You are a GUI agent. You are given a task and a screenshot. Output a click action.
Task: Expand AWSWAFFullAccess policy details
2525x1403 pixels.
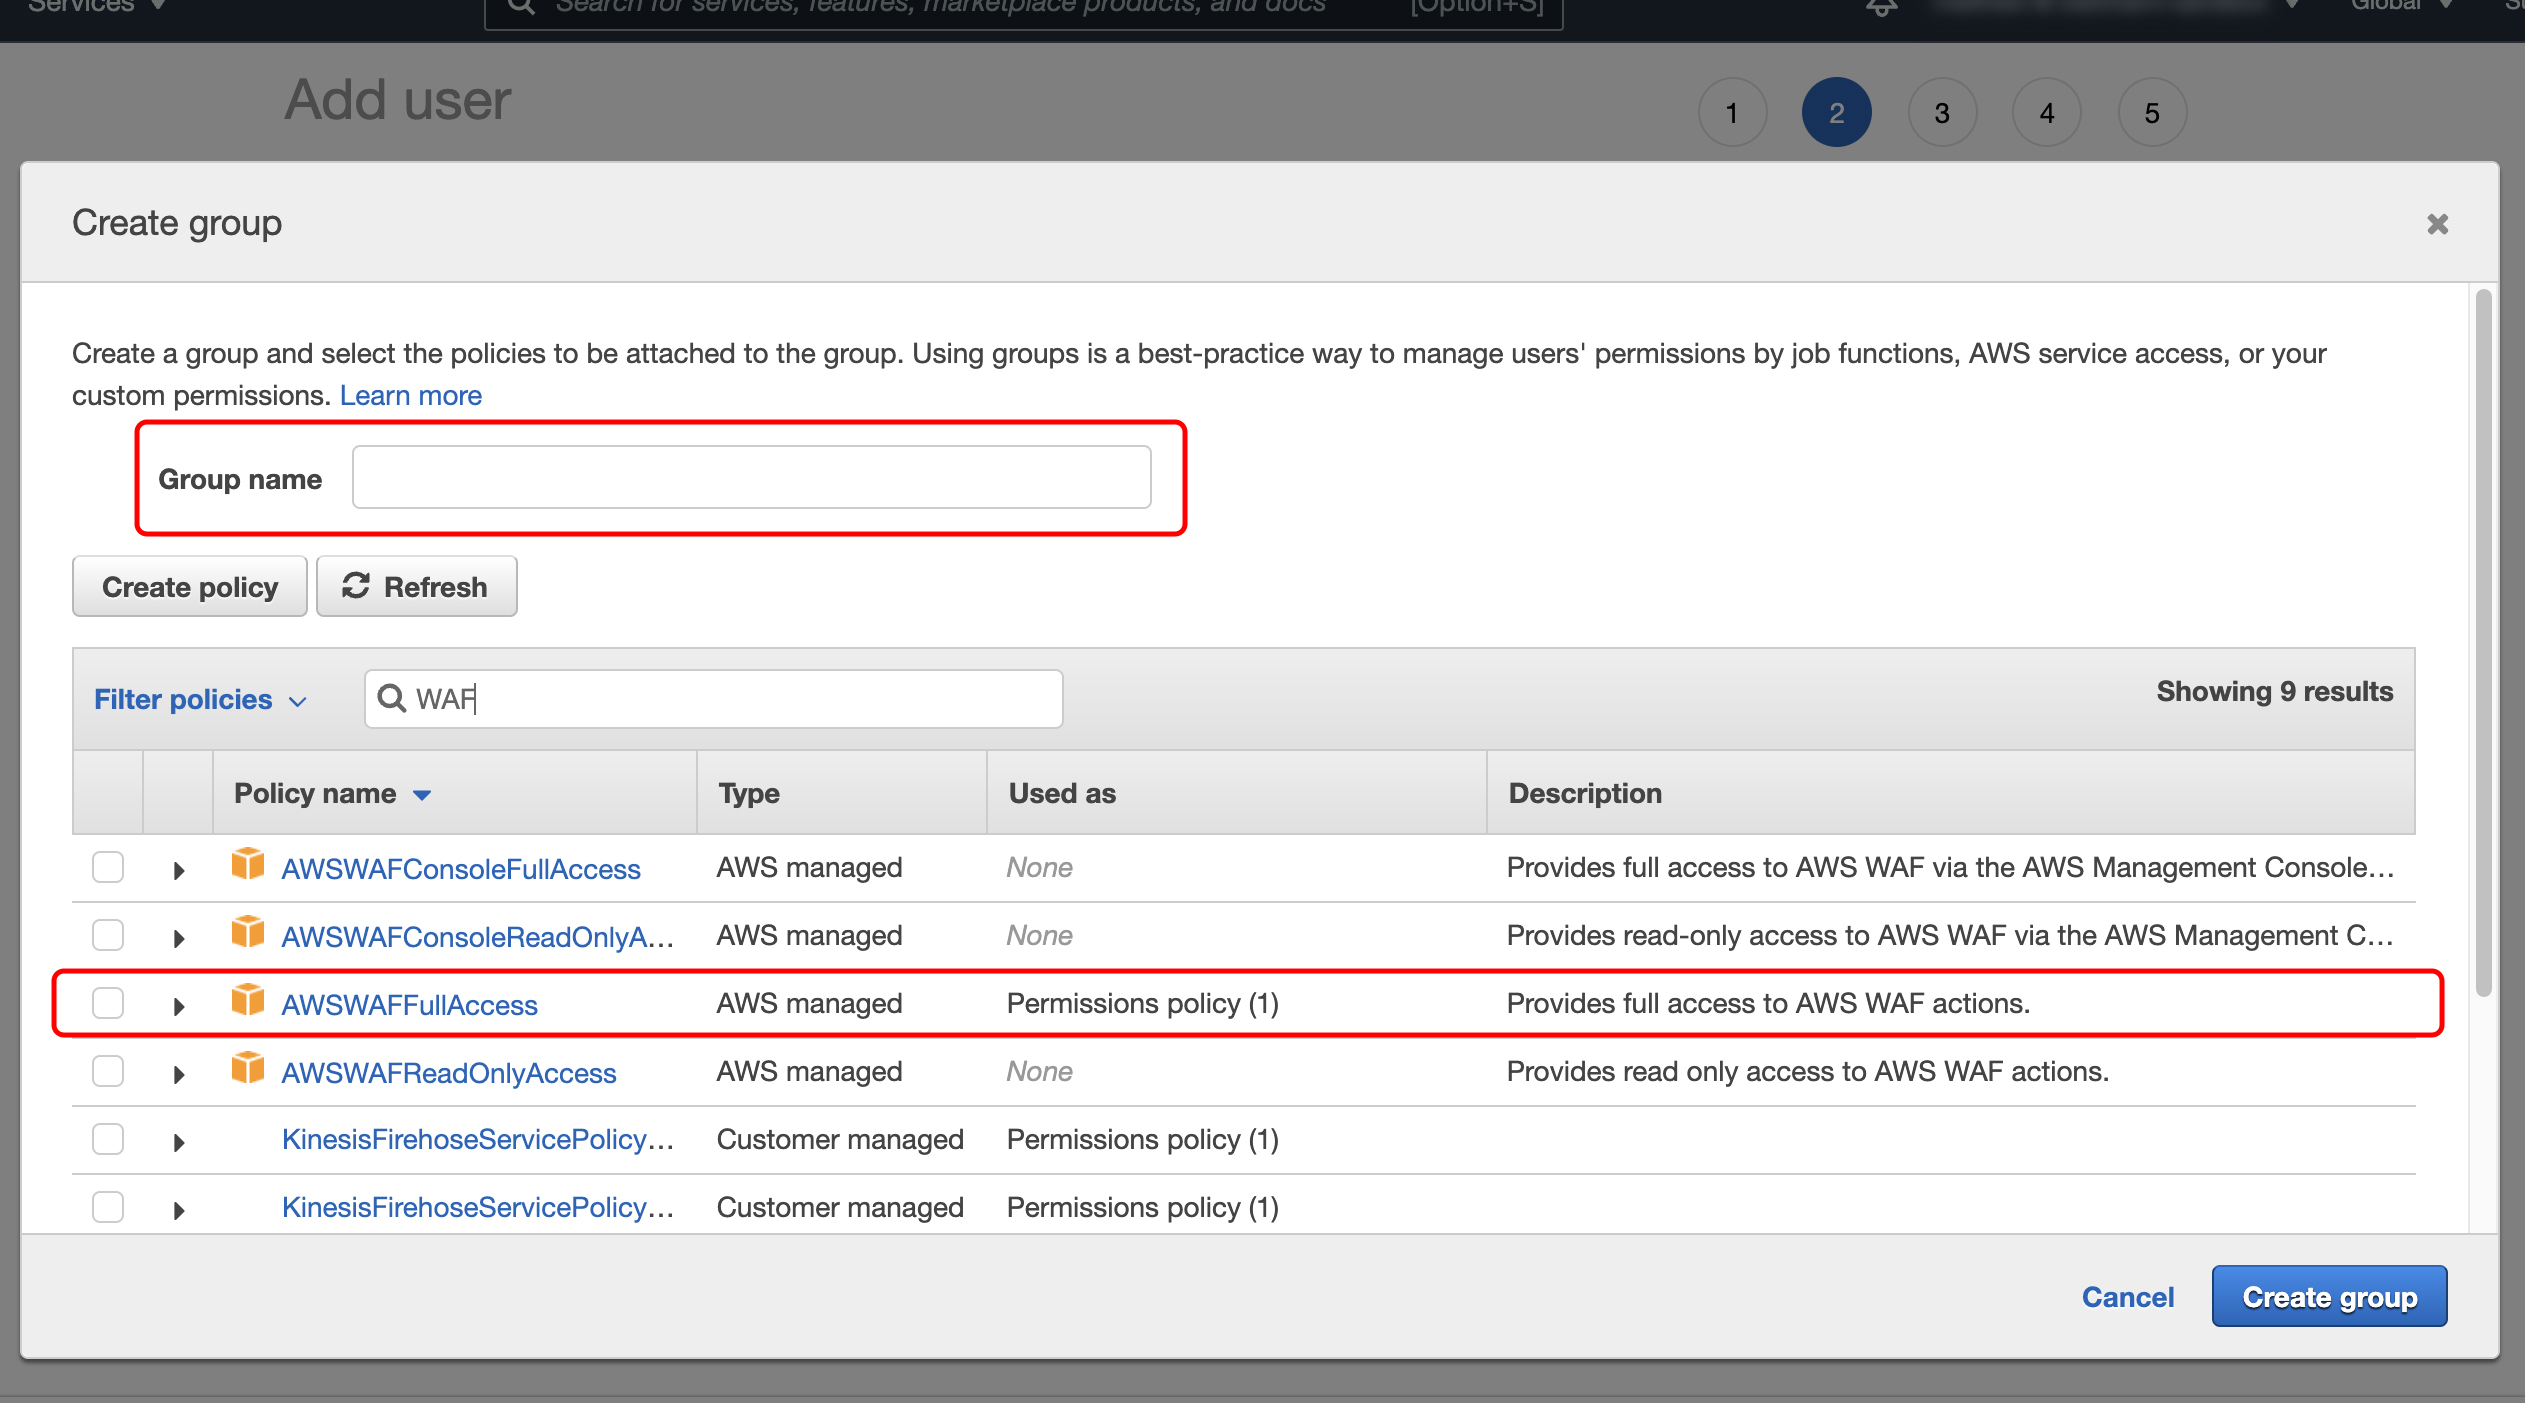coord(179,1007)
